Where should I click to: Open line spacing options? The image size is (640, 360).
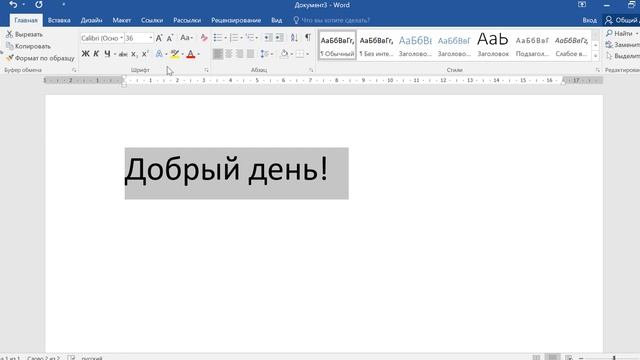[267, 54]
